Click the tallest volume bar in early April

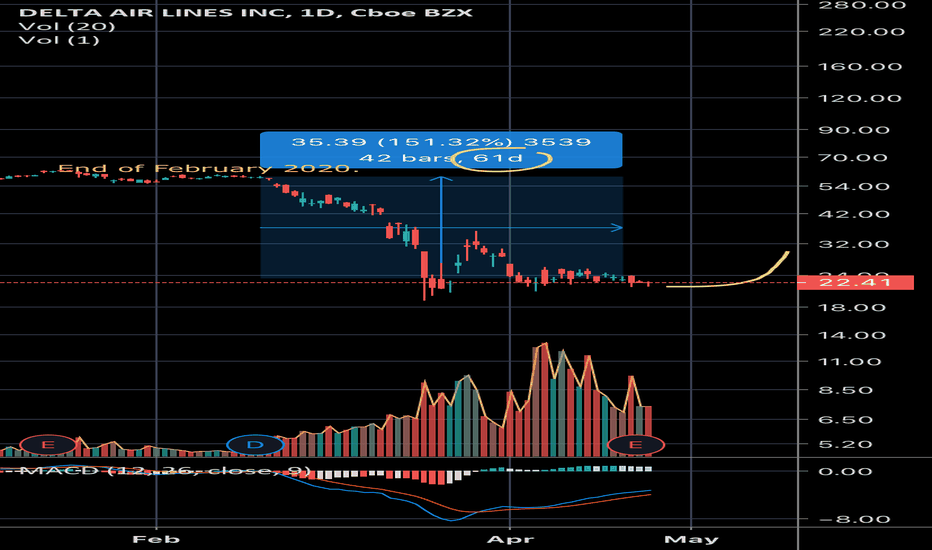click(x=546, y=400)
